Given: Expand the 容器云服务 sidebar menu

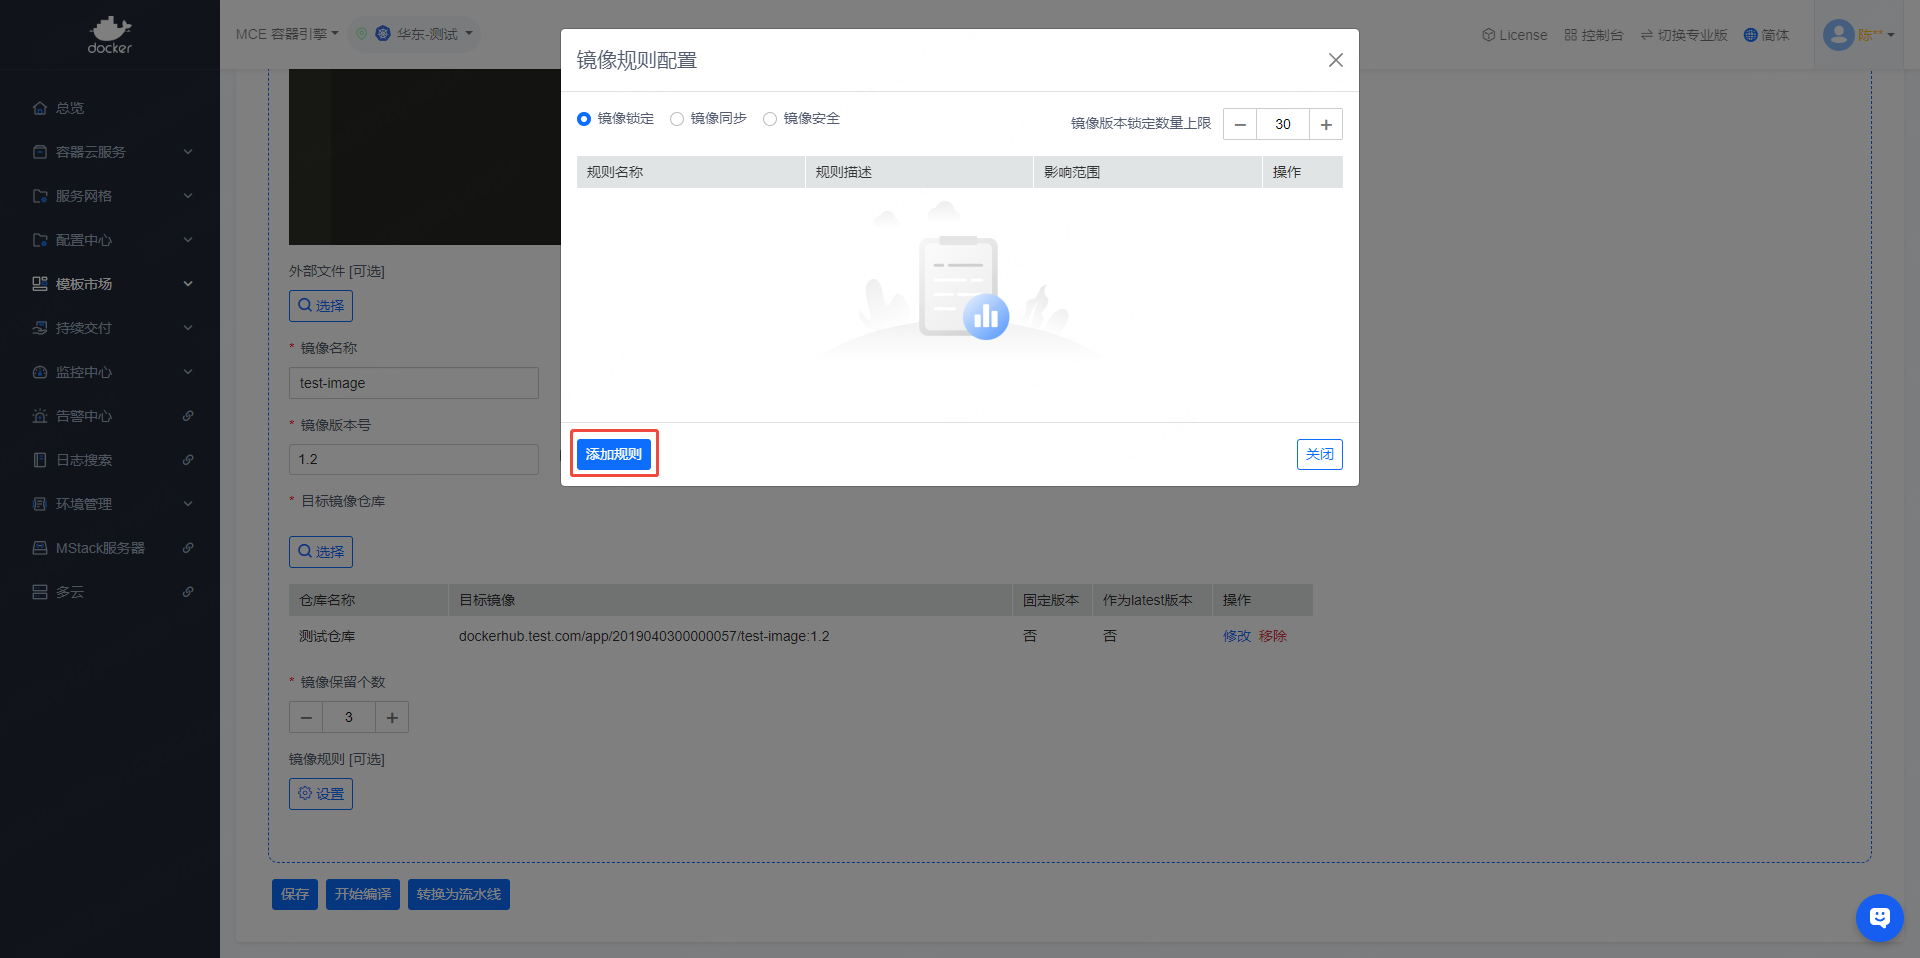Looking at the screenshot, I should (x=110, y=152).
